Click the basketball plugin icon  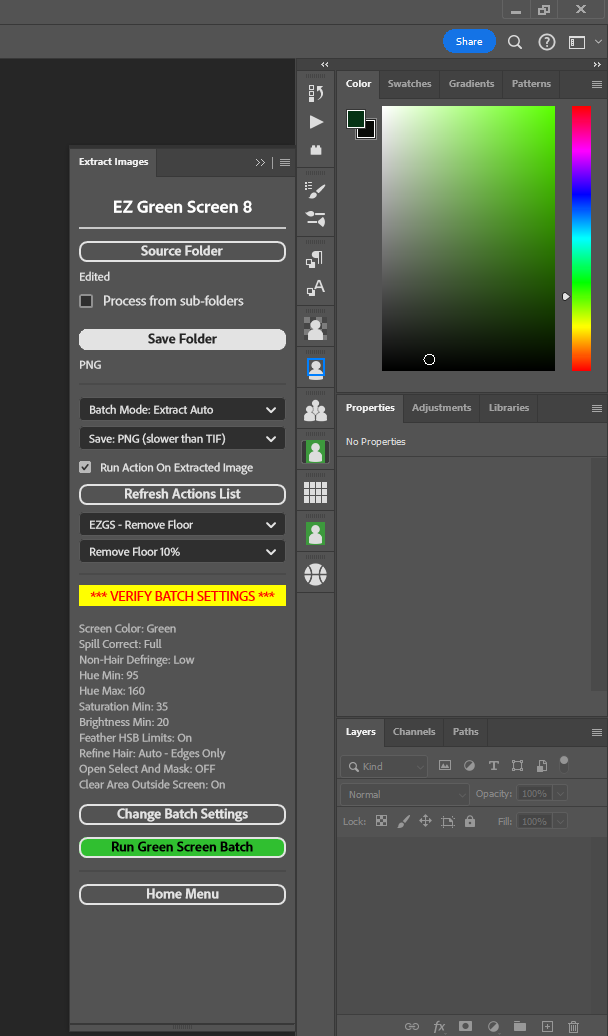coord(316,574)
